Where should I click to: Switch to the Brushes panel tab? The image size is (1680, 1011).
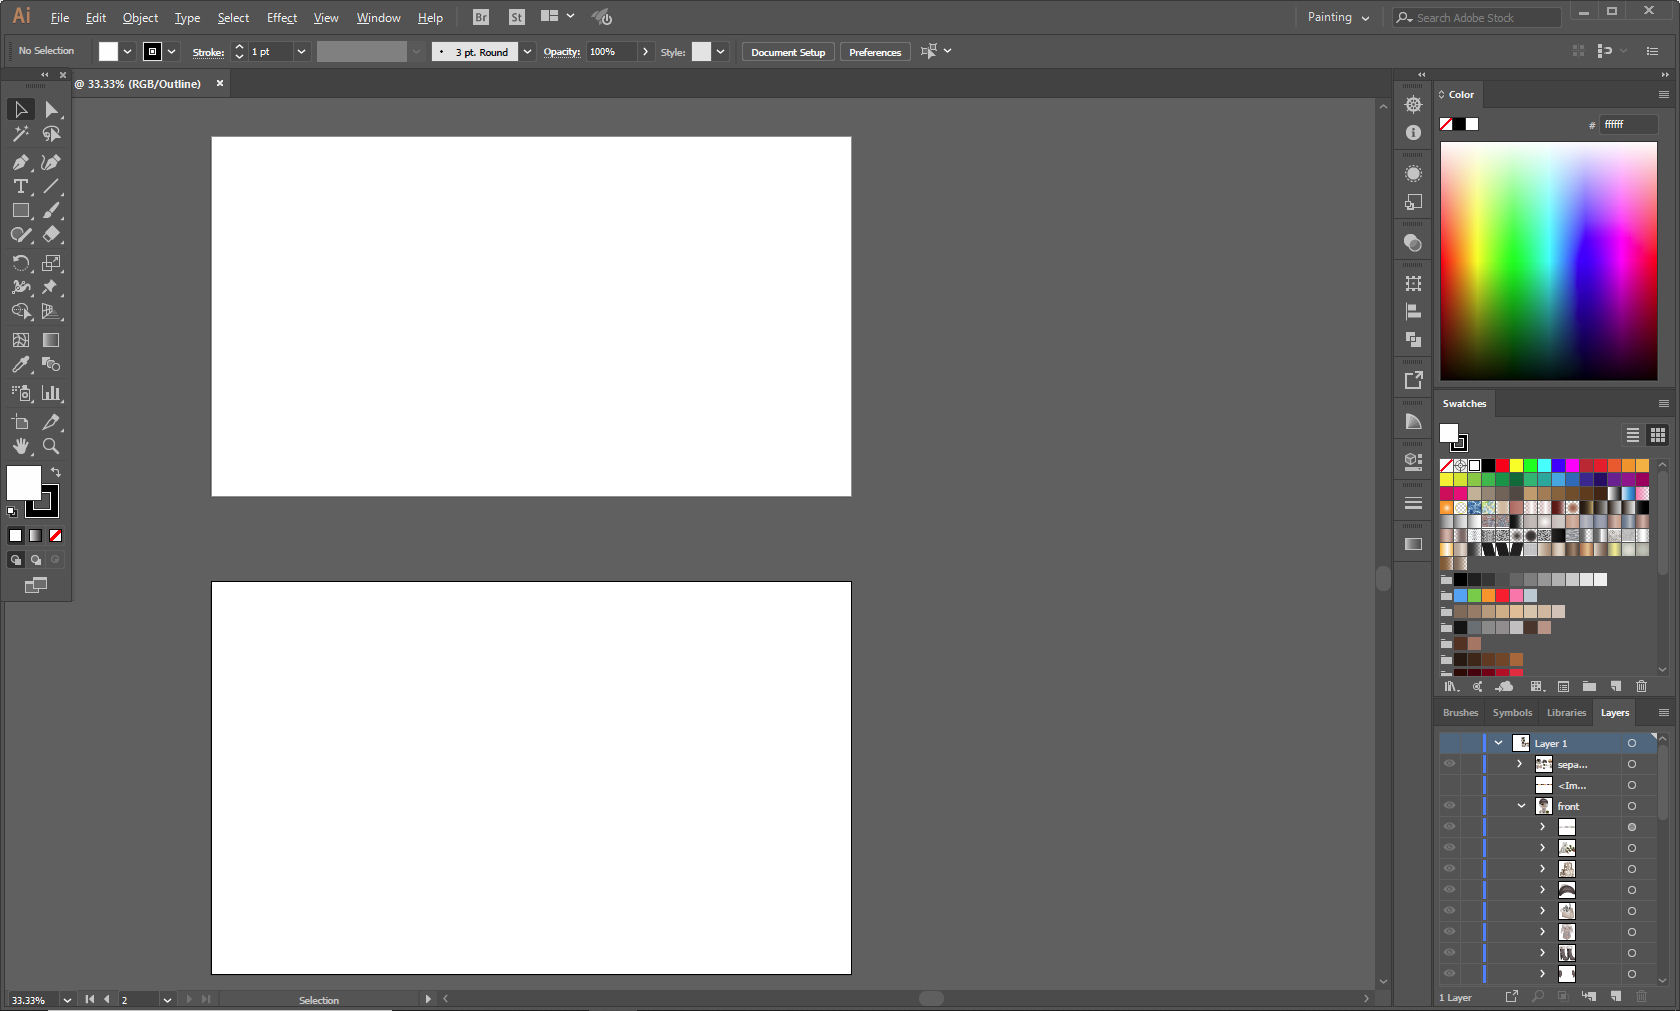[x=1460, y=713]
